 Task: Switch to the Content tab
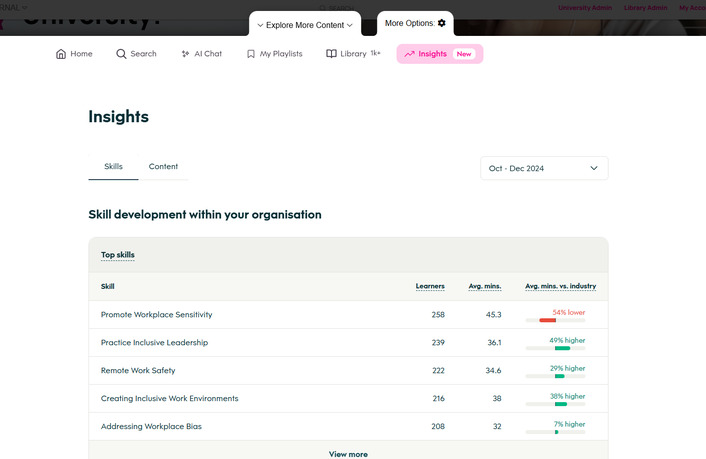pyautogui.click(x=163, y=167)
